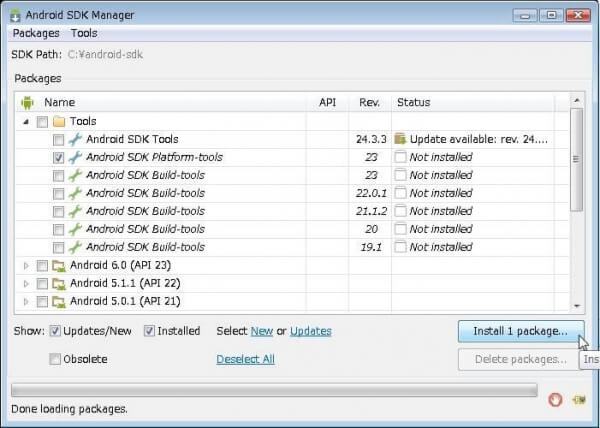Click the 24.3.3 revision cell
The height and width of the screenshot is (428, 600).
[371, 139]
